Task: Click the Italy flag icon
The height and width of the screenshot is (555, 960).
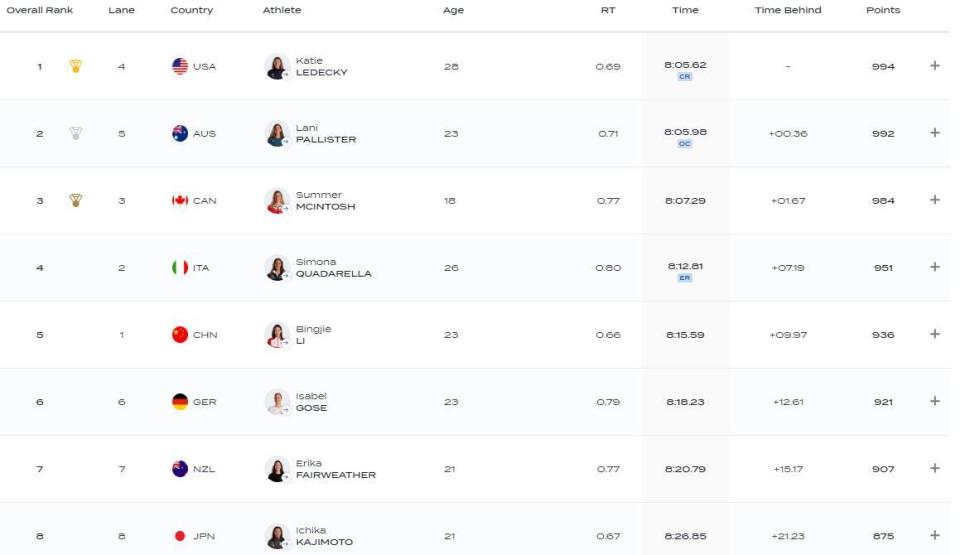Action: [180, 268]
